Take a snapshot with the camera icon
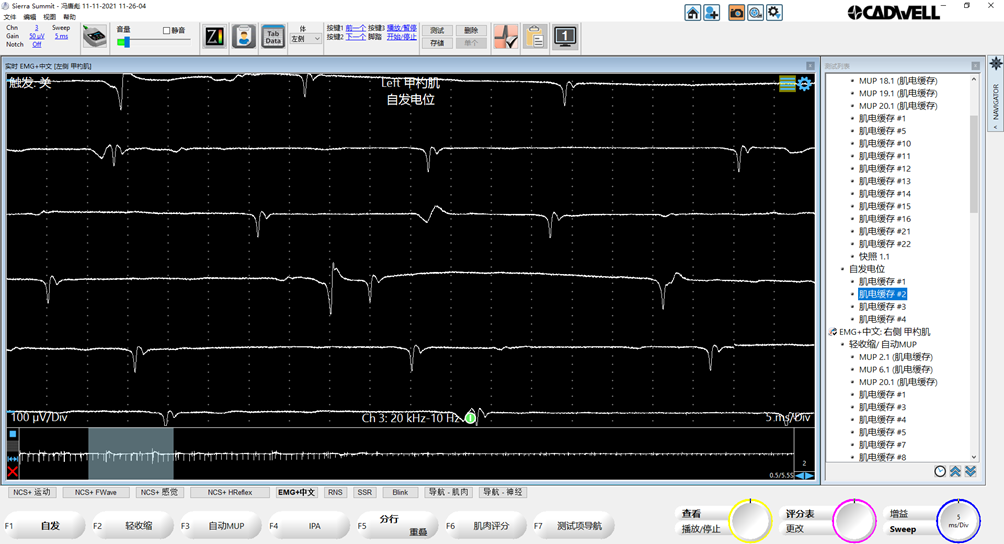The width and height of the screenshot is (1004, 544). click(x=736, y=12)
